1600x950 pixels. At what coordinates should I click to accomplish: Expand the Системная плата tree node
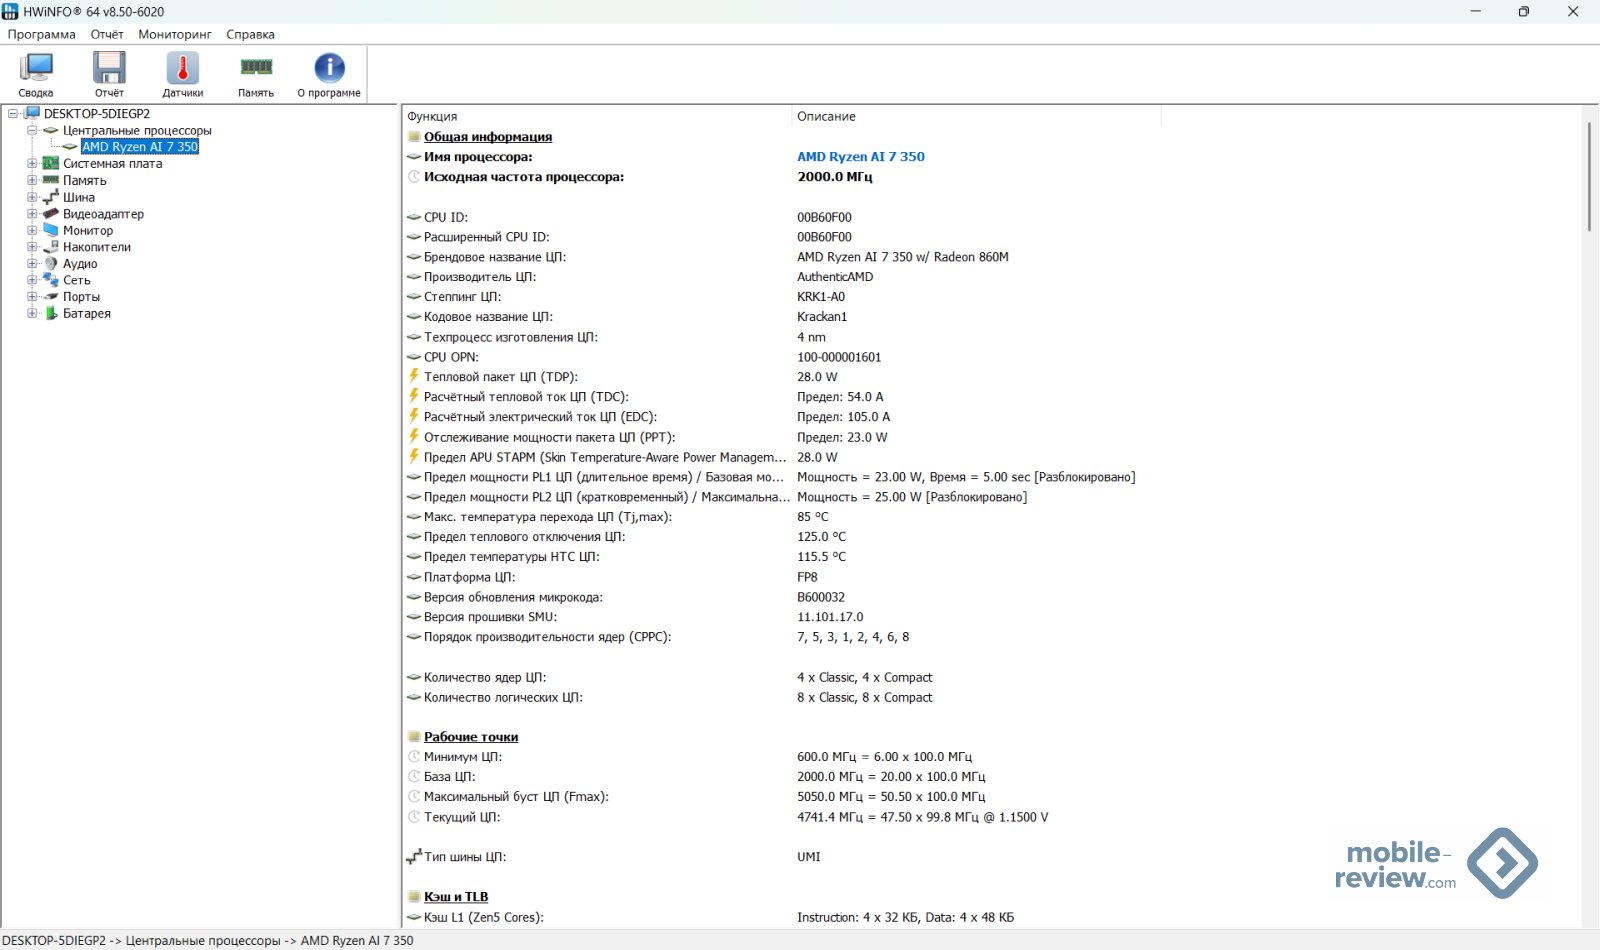32,164
